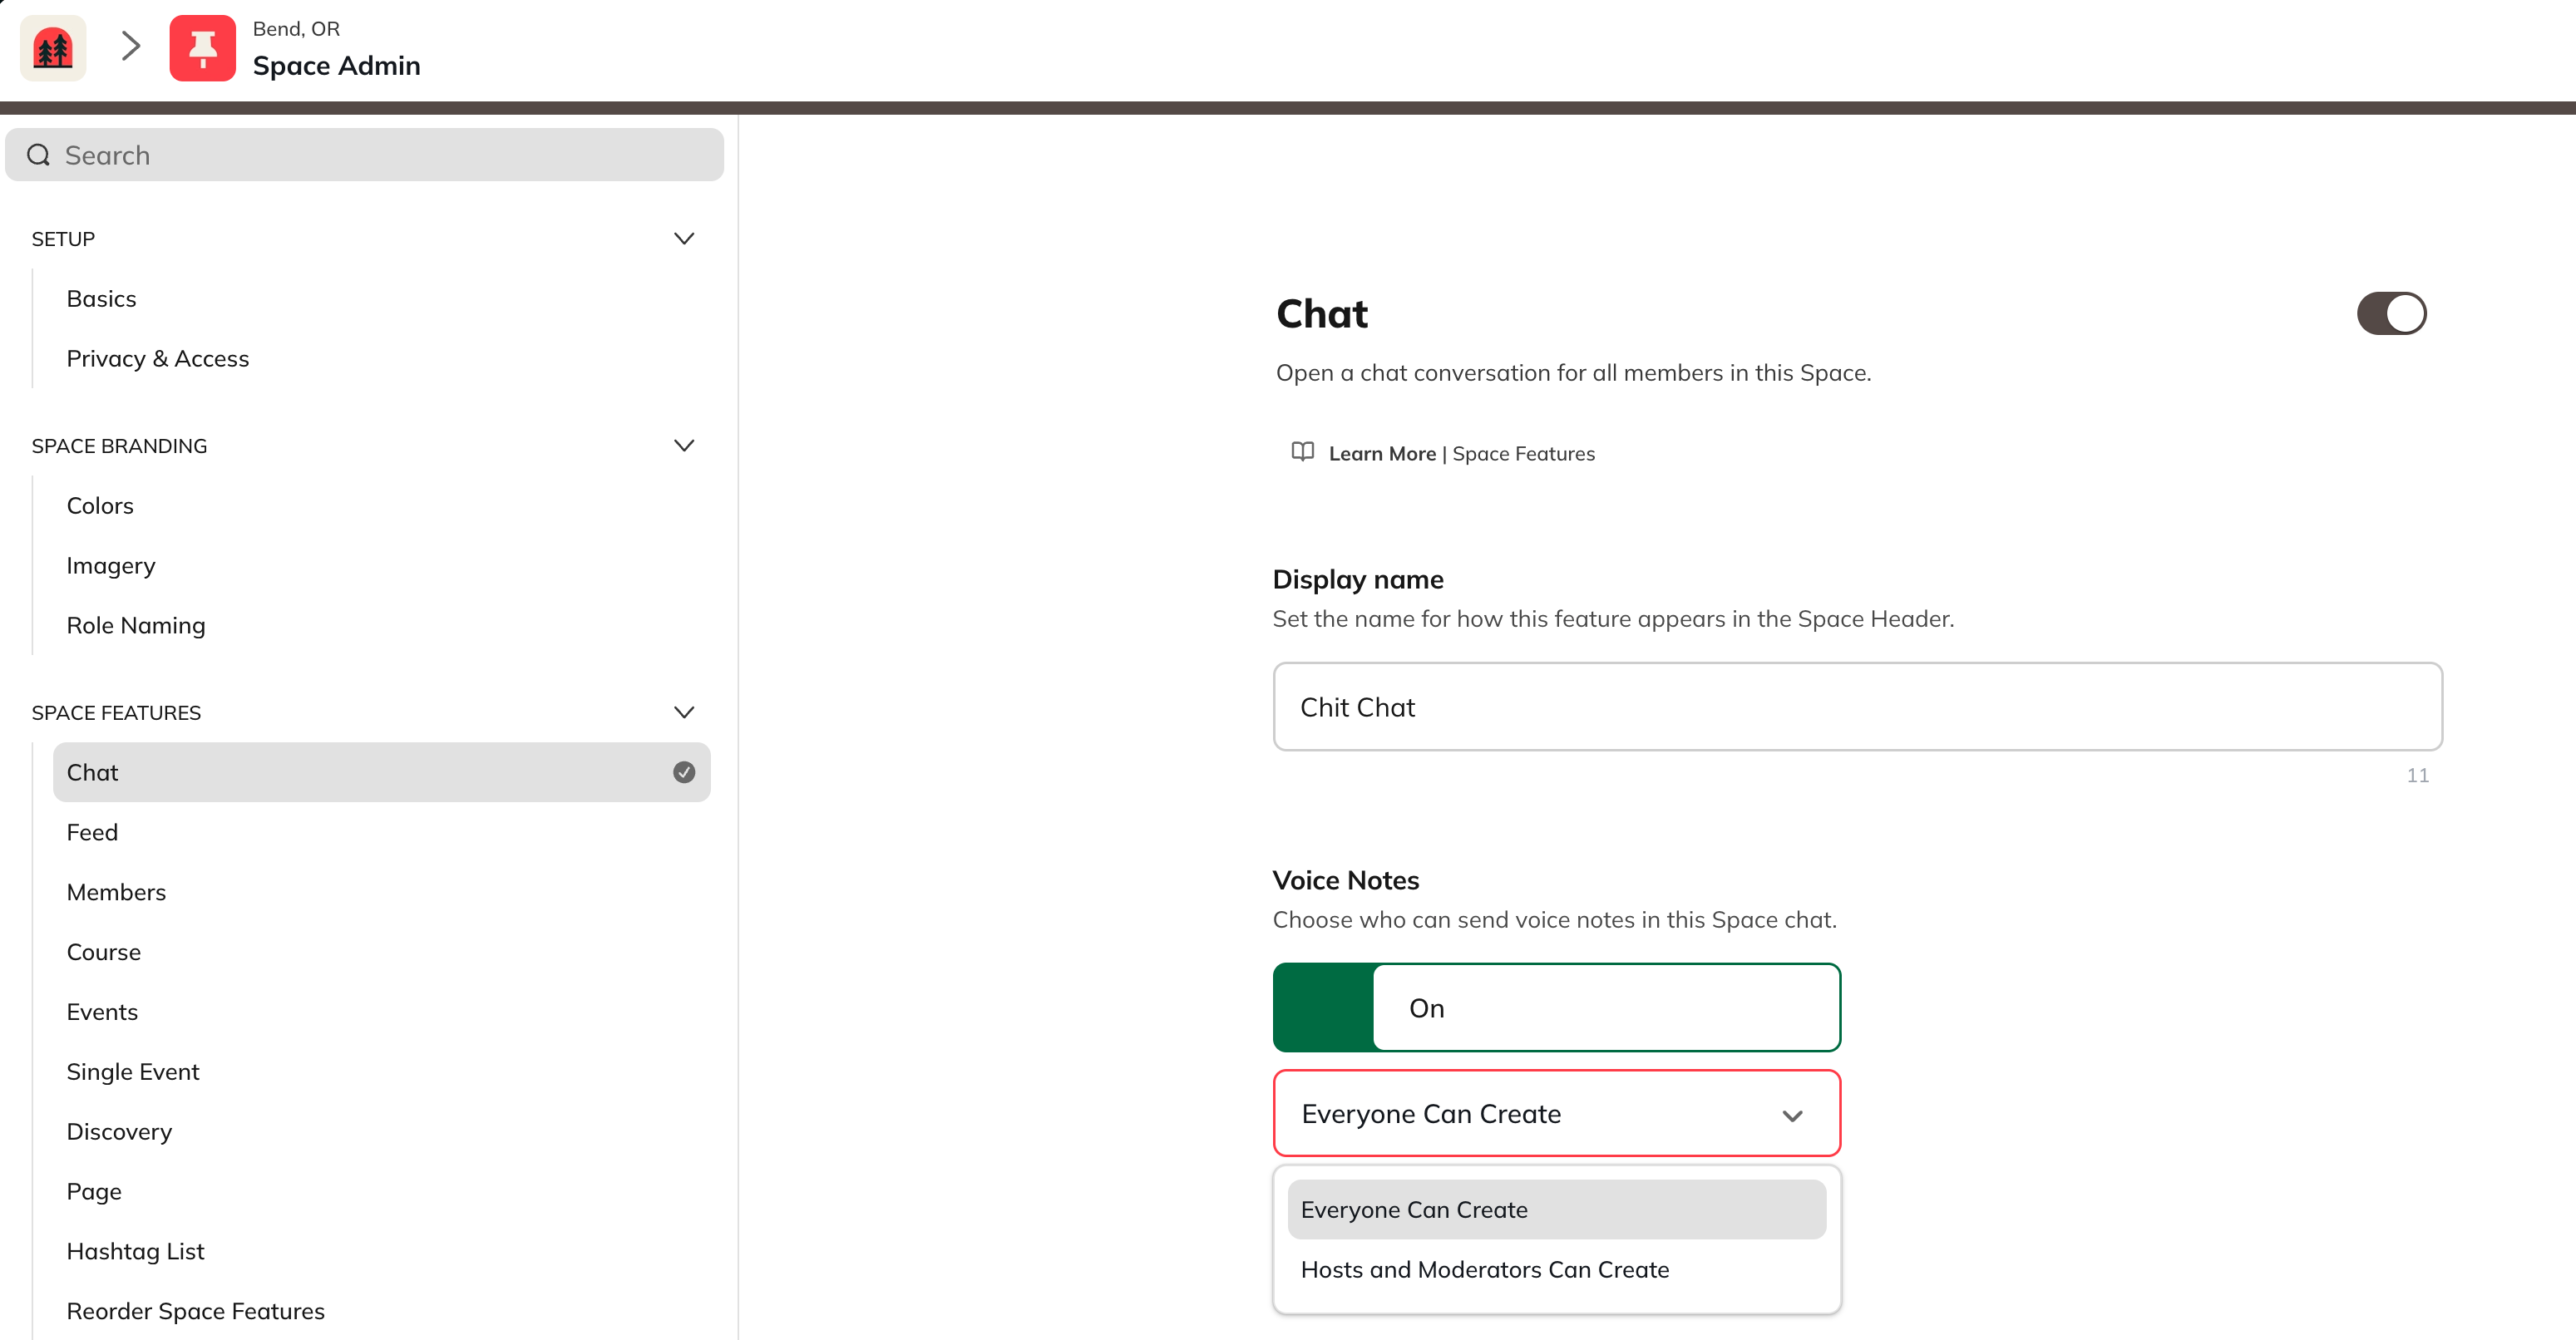This screenshot has width=2576, height=1340.
Task: Collapse the SETUP section chevron
Action: click(684, 239)
